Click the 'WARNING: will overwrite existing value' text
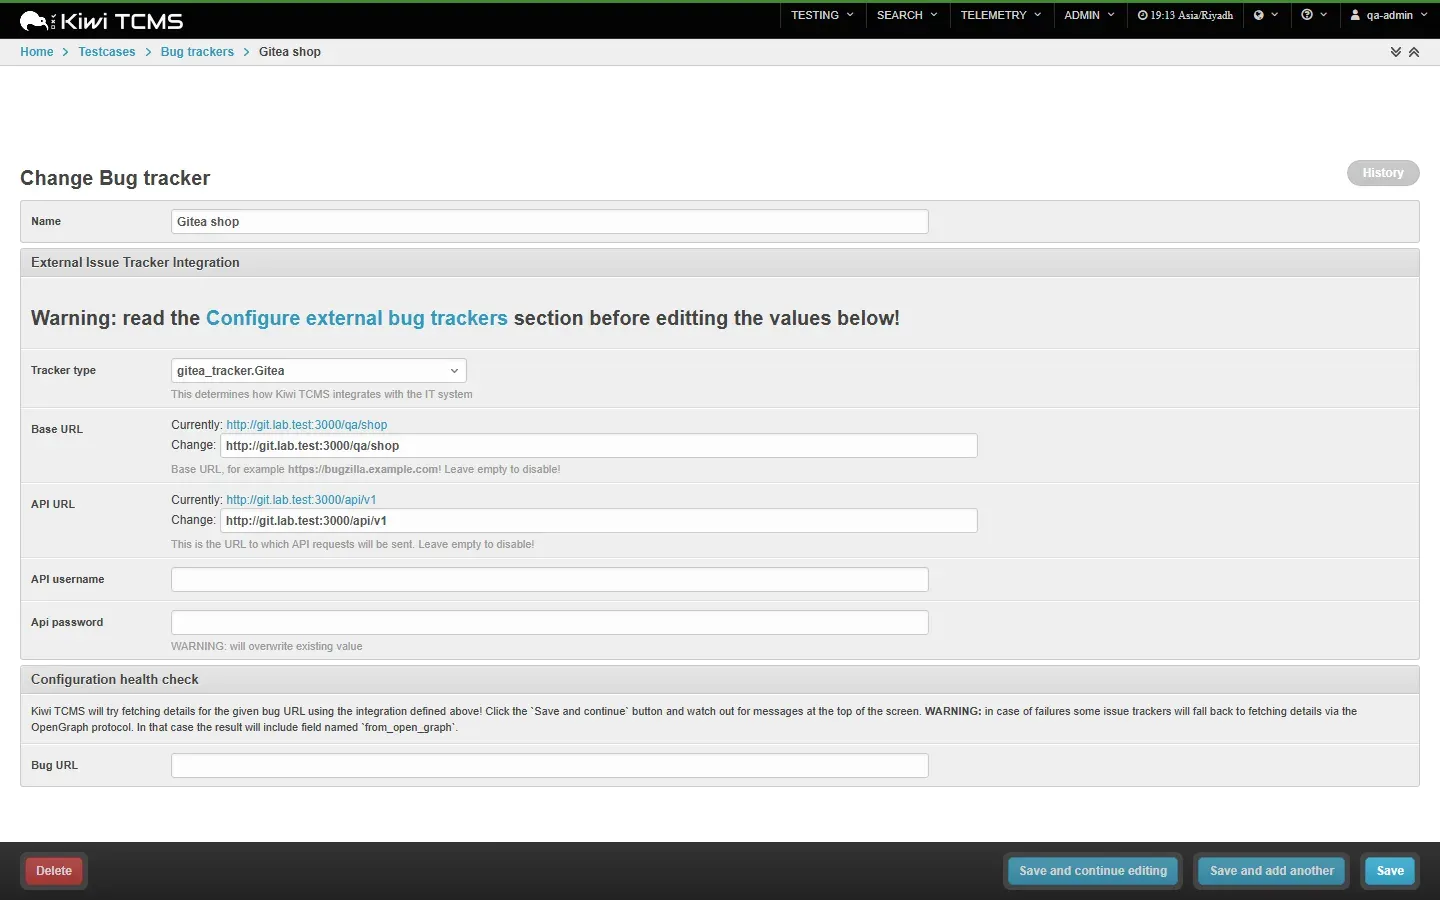This screenshot has height=900, width=1440. pyautogui.click(x=267, y=647)
